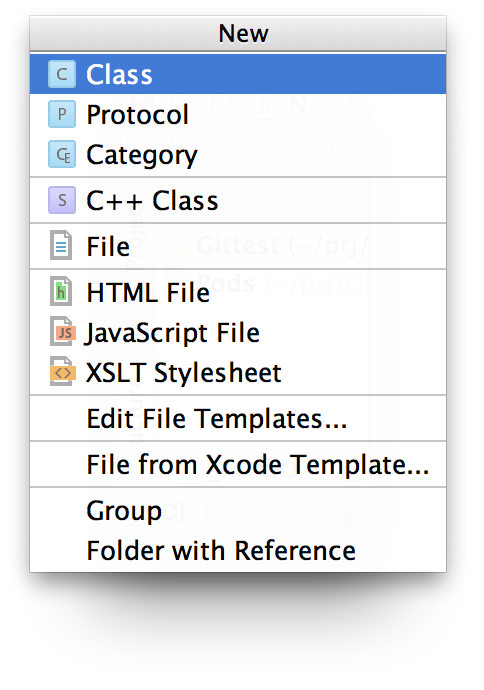Choose Protocol from the New menu
484x690 pixels.
(238, 114)
